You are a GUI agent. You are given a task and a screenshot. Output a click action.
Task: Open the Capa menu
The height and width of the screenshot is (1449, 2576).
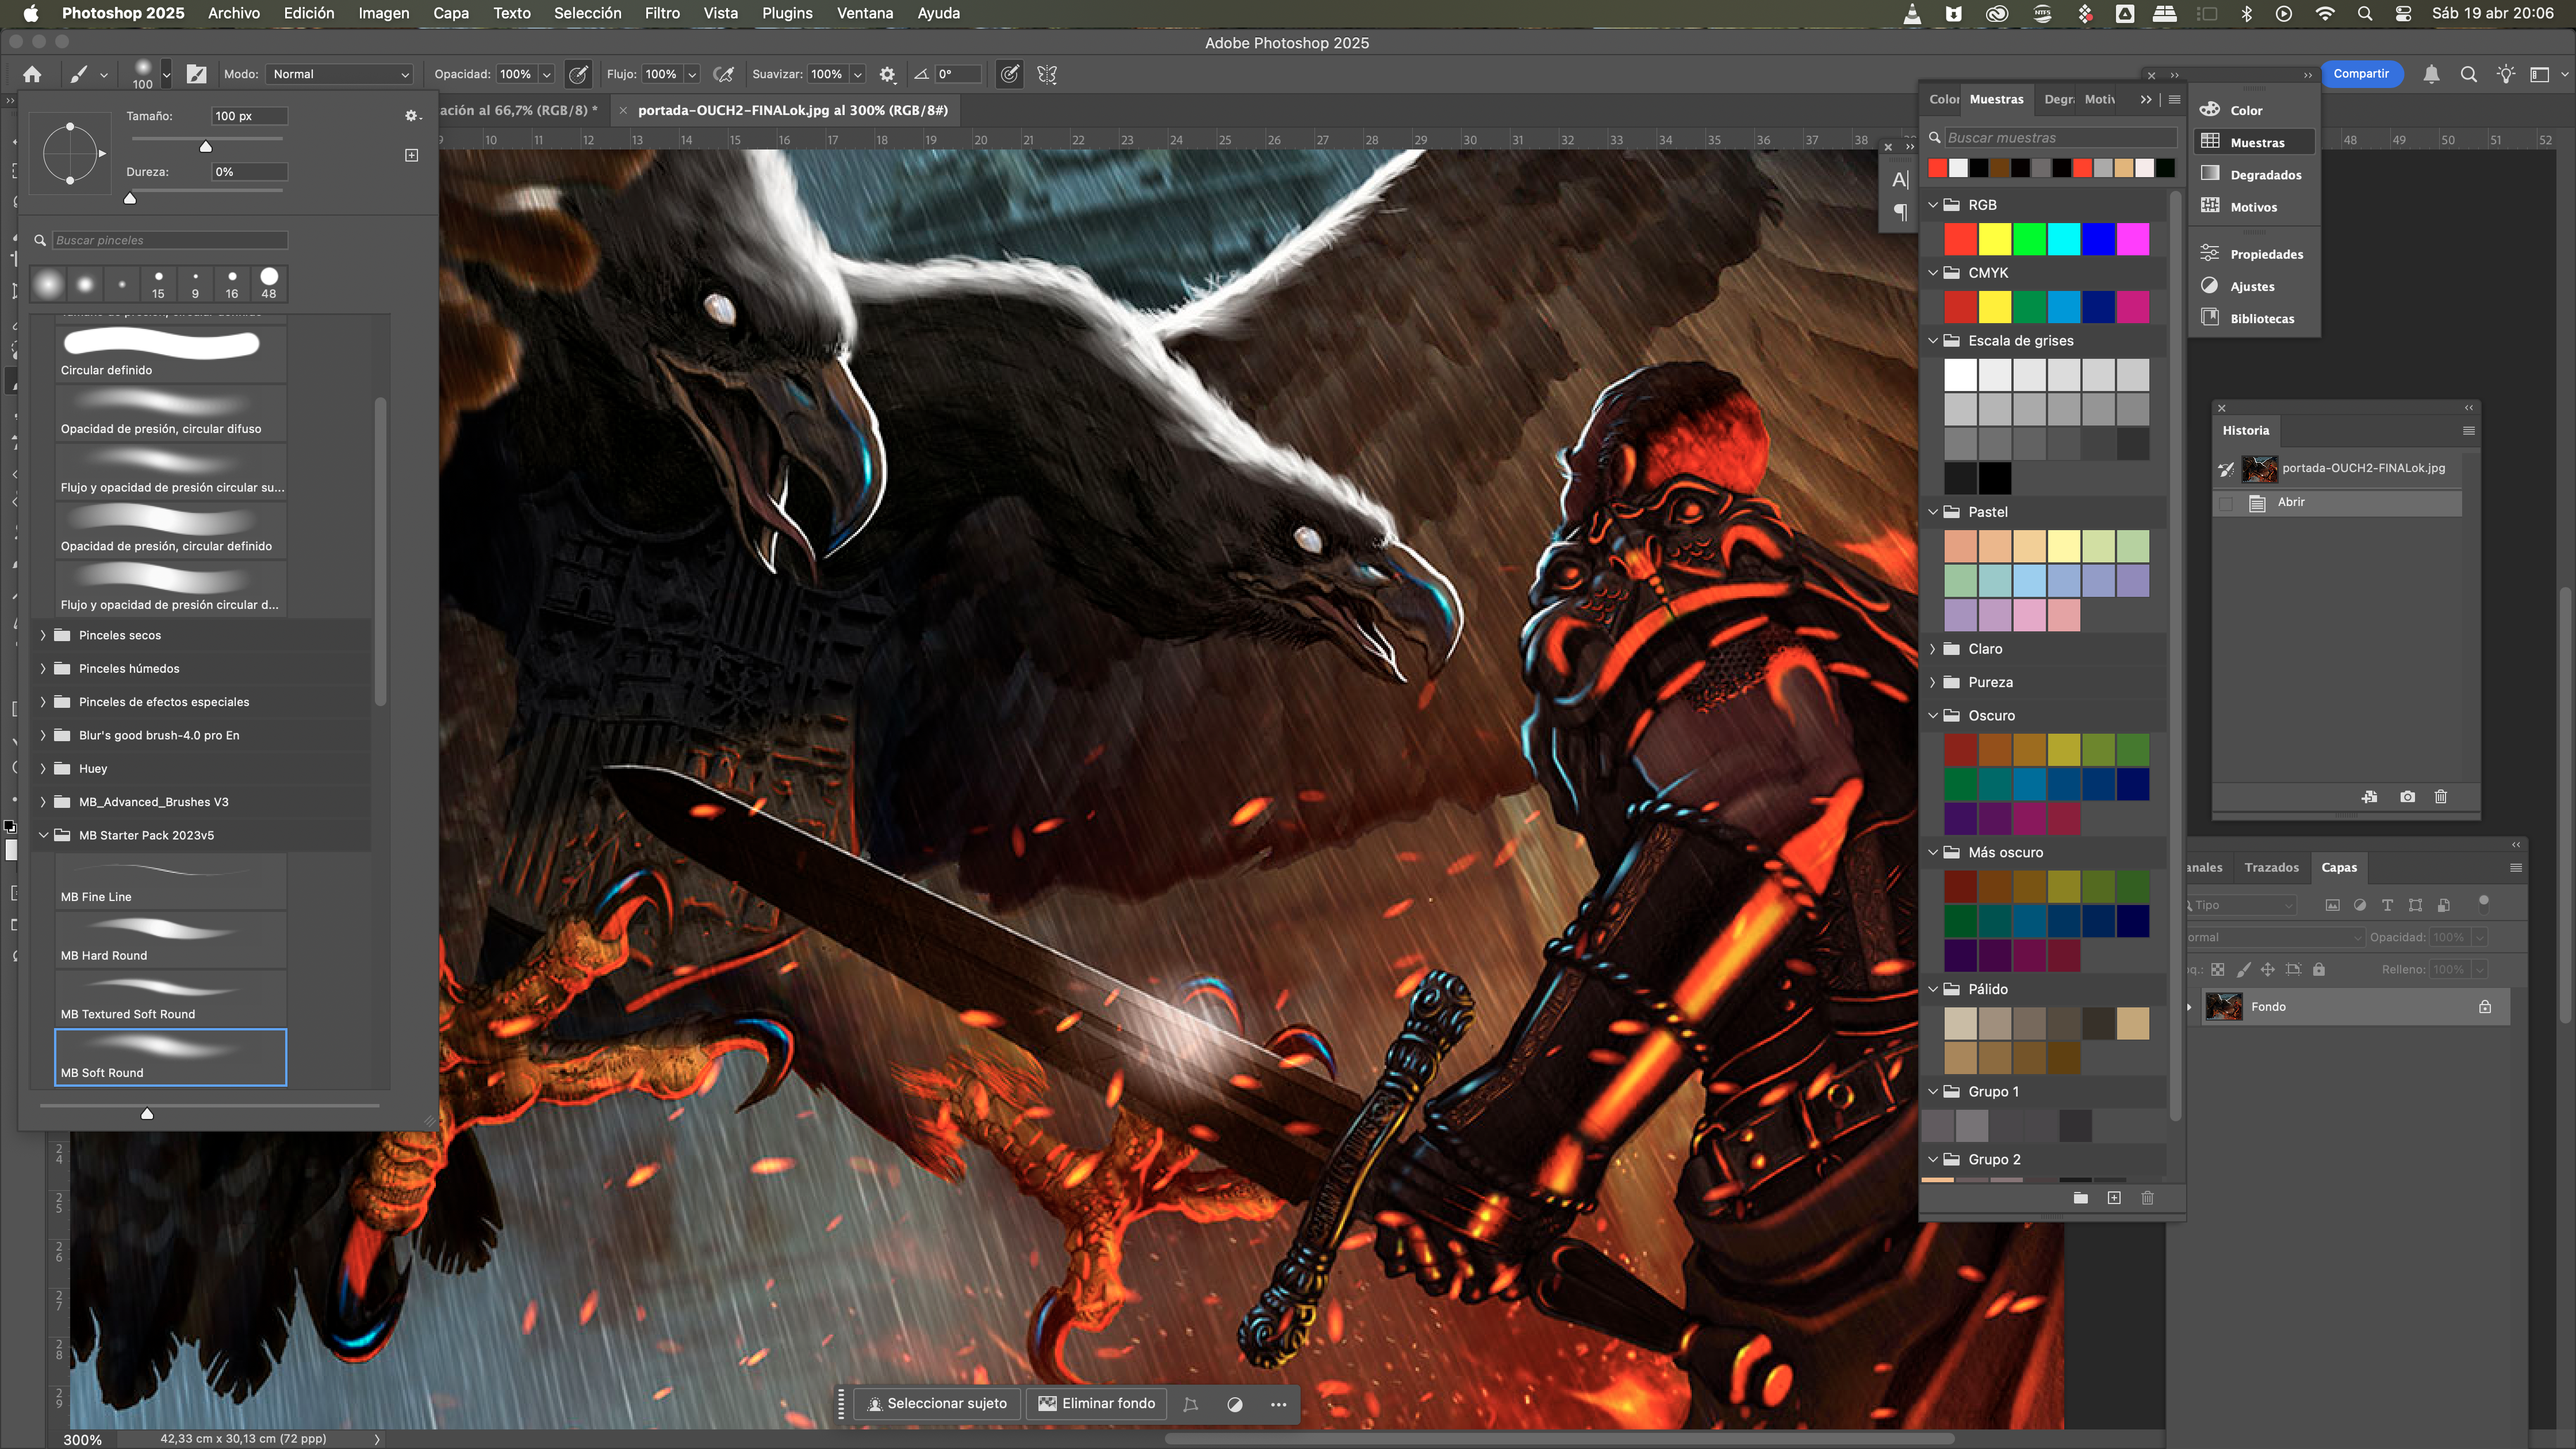point(450,13)
